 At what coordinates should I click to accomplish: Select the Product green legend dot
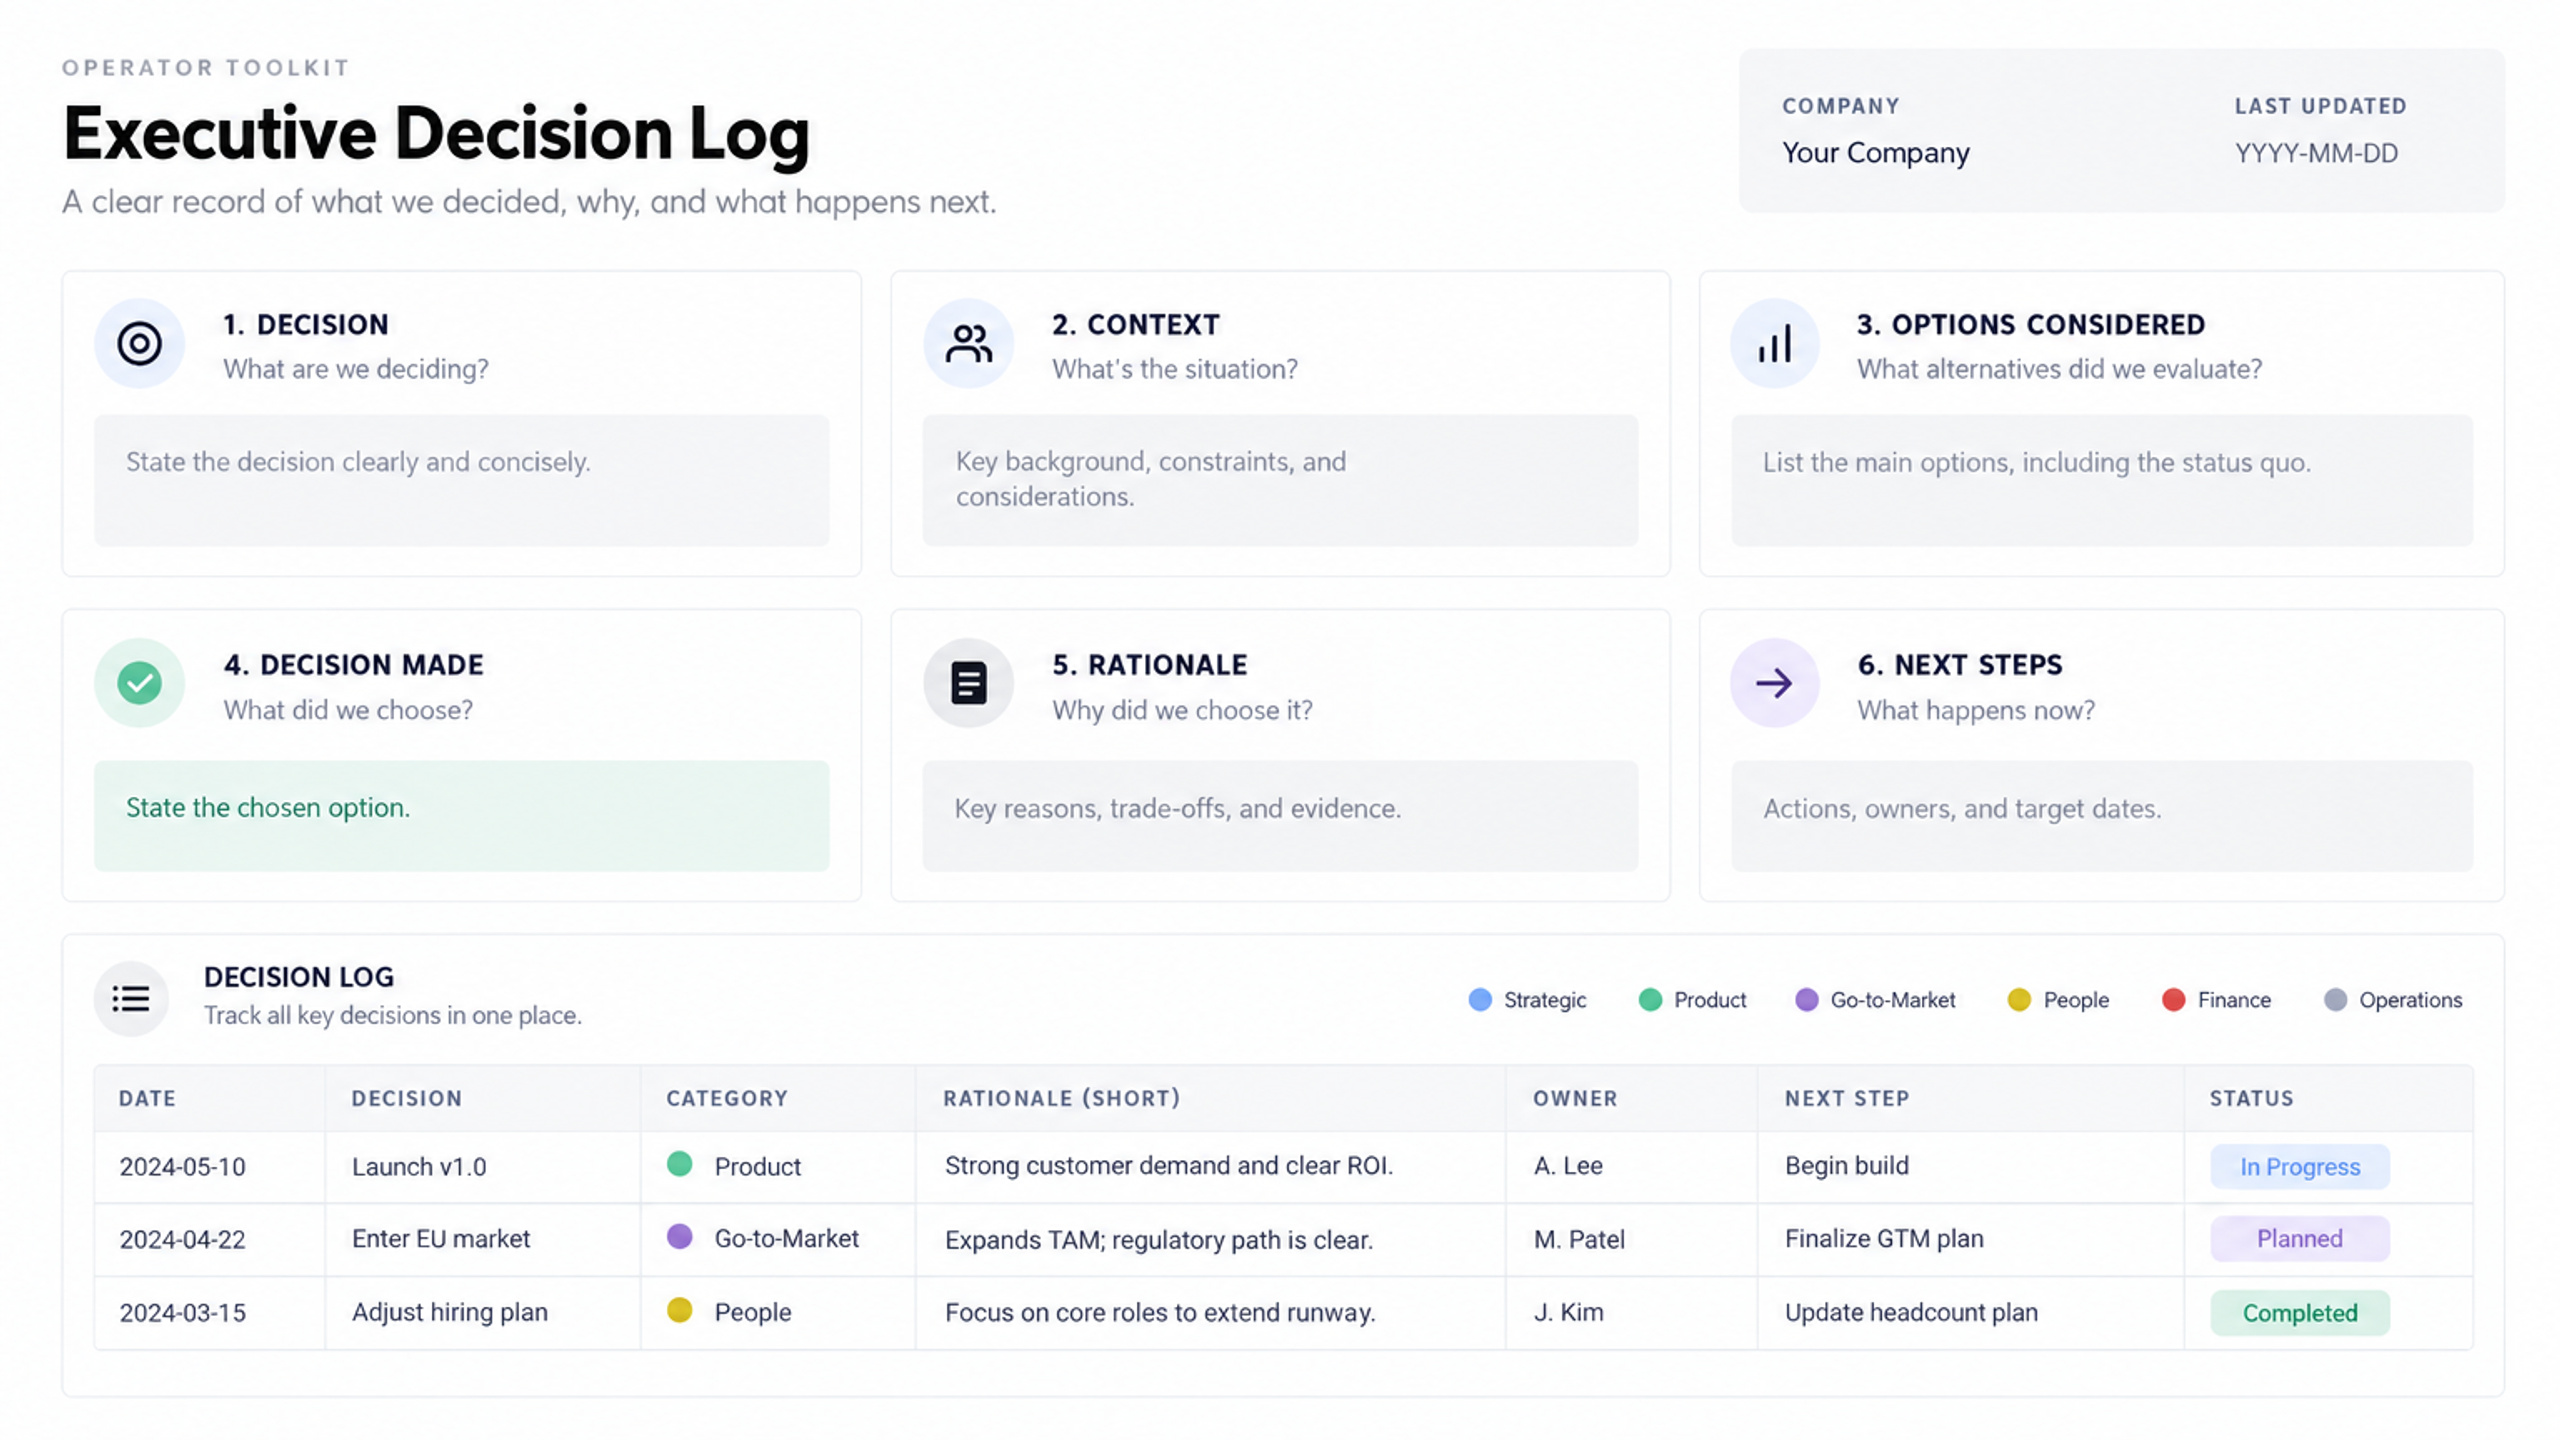point(1650,1000)
